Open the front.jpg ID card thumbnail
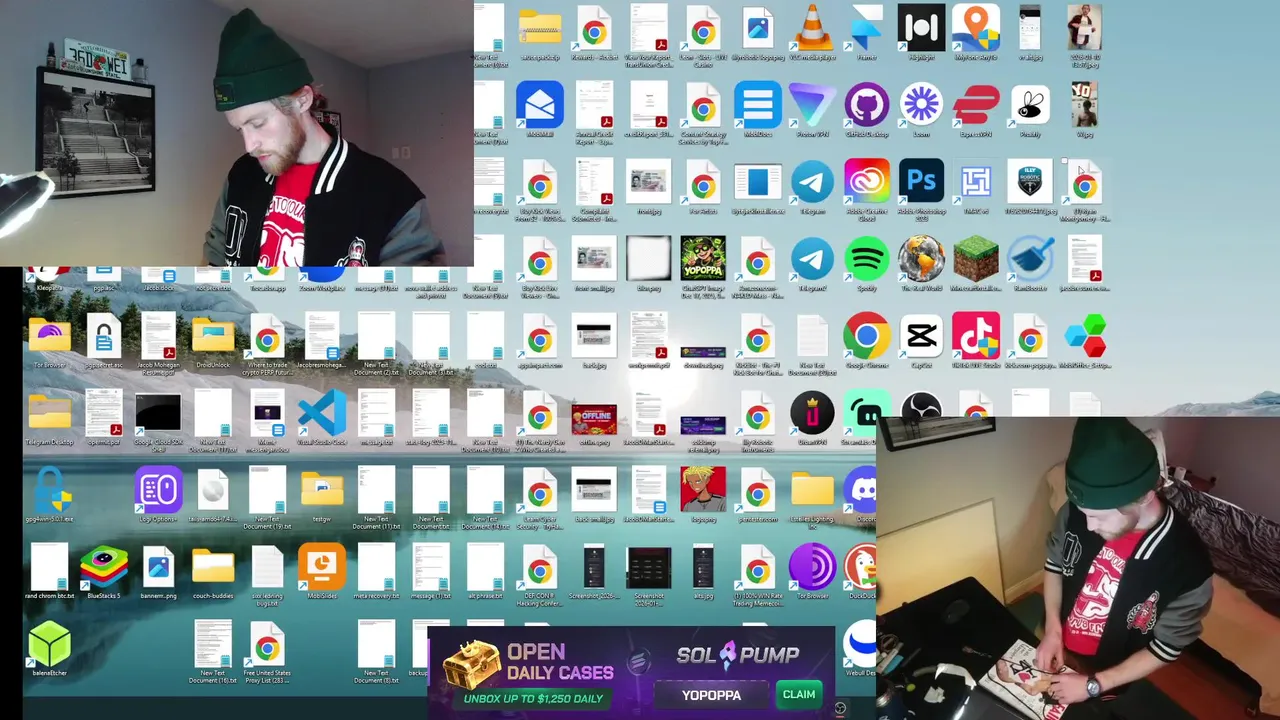The image size is (1280, 720). 649,183
